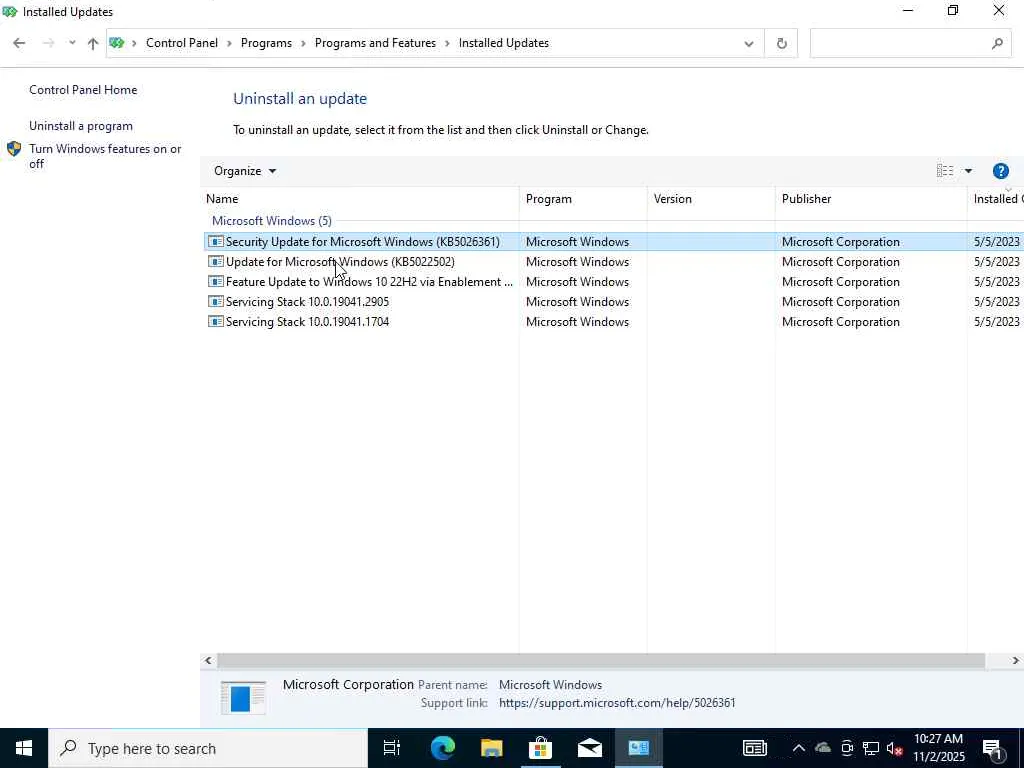Click Installed Updates breadcrumb segment

504,43
